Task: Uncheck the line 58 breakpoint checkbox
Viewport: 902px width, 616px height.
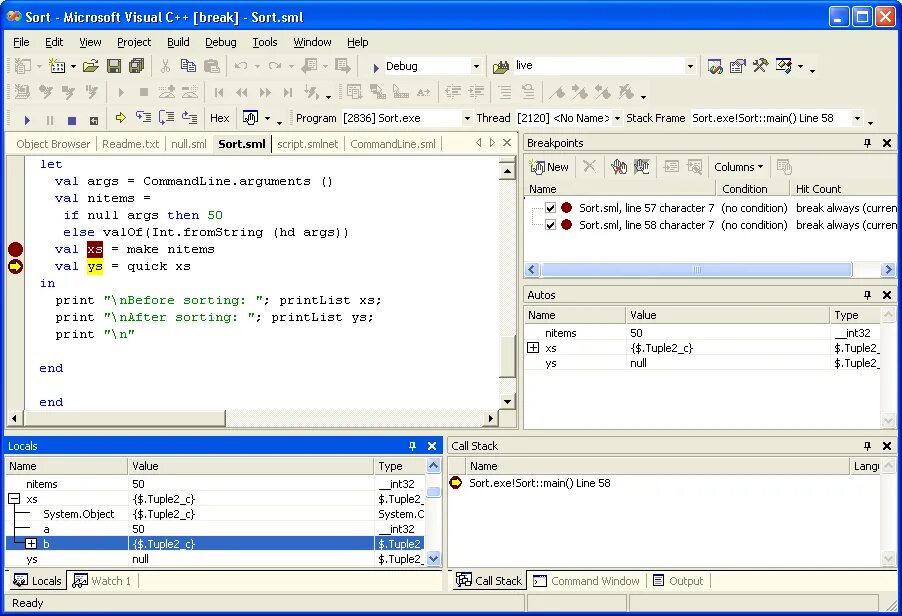Action: [x=551, y=225]
